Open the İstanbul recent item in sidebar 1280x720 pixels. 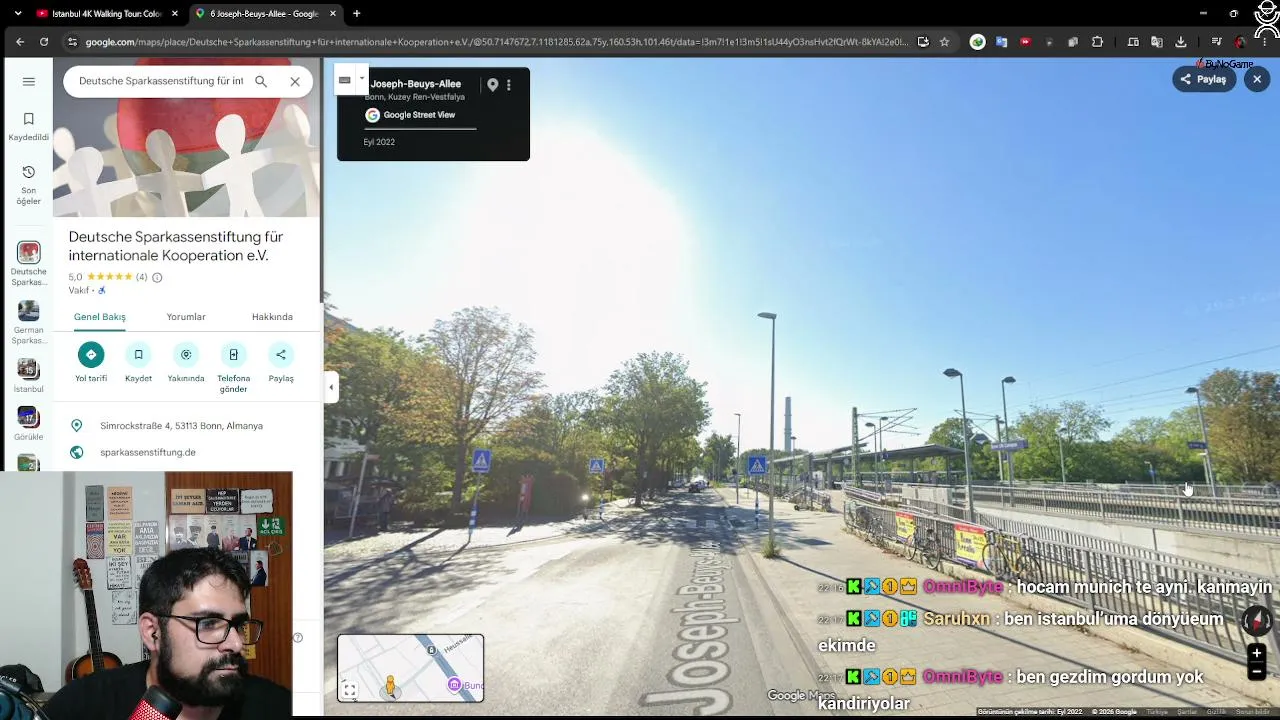[x=29, y=376]
